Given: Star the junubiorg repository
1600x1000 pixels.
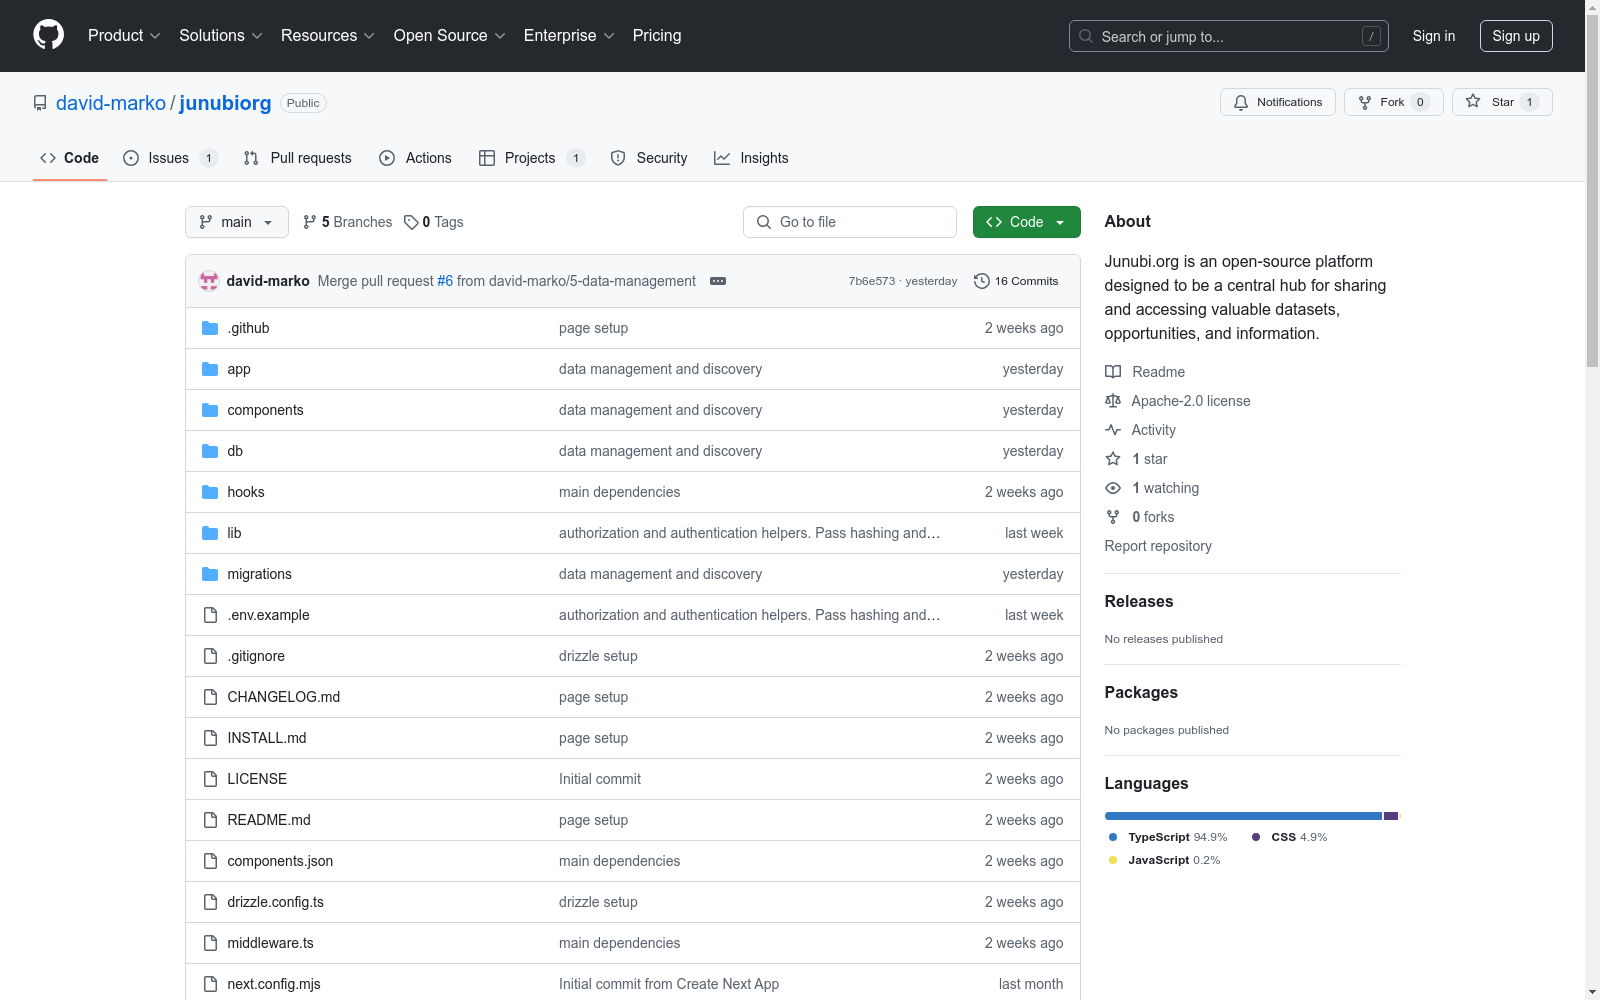Looking at the screenshot, I should (x=1502, y=102).
